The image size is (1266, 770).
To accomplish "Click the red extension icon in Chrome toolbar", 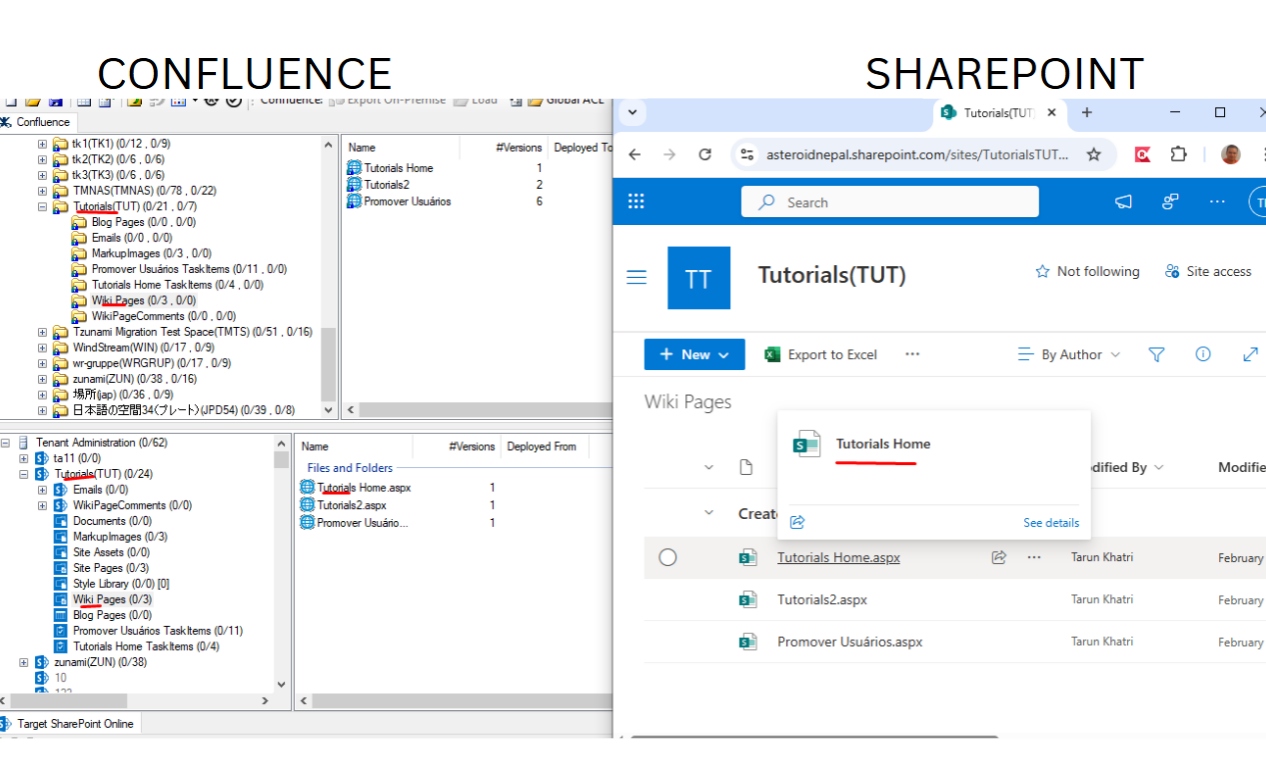I will coord(1142,154).
